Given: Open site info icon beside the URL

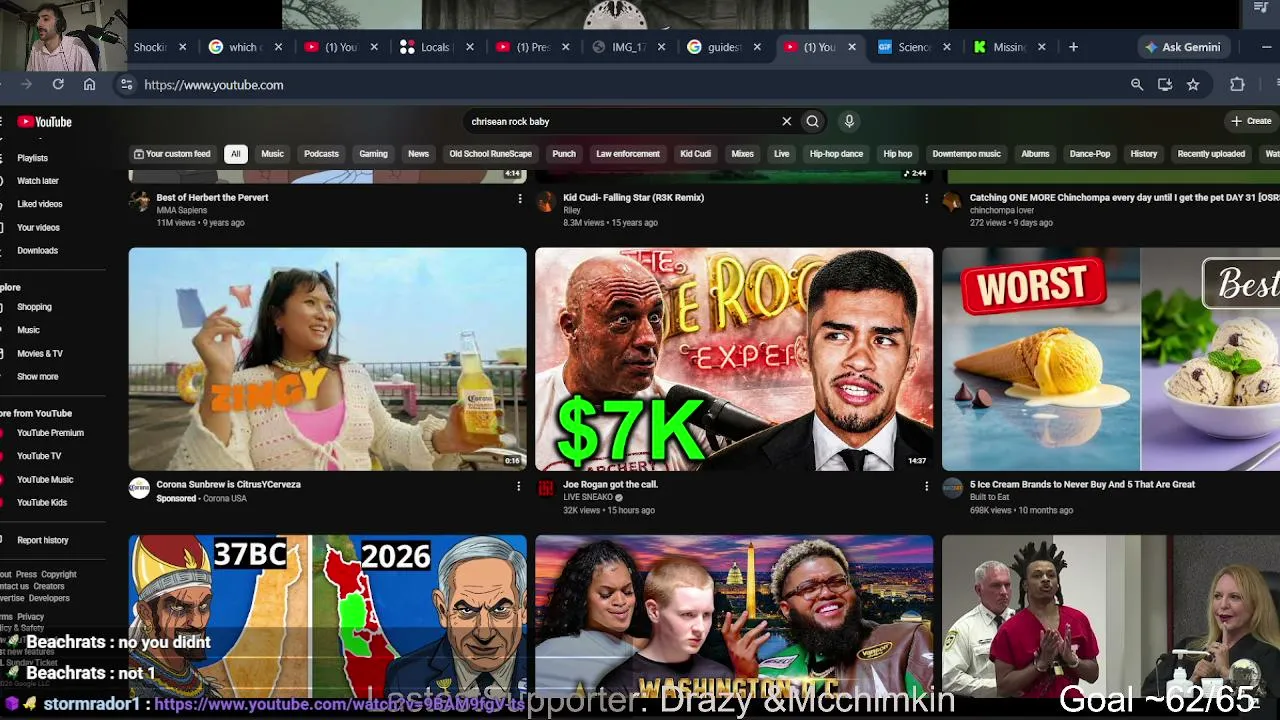Looking at the screenshot, I should point(126,85).
